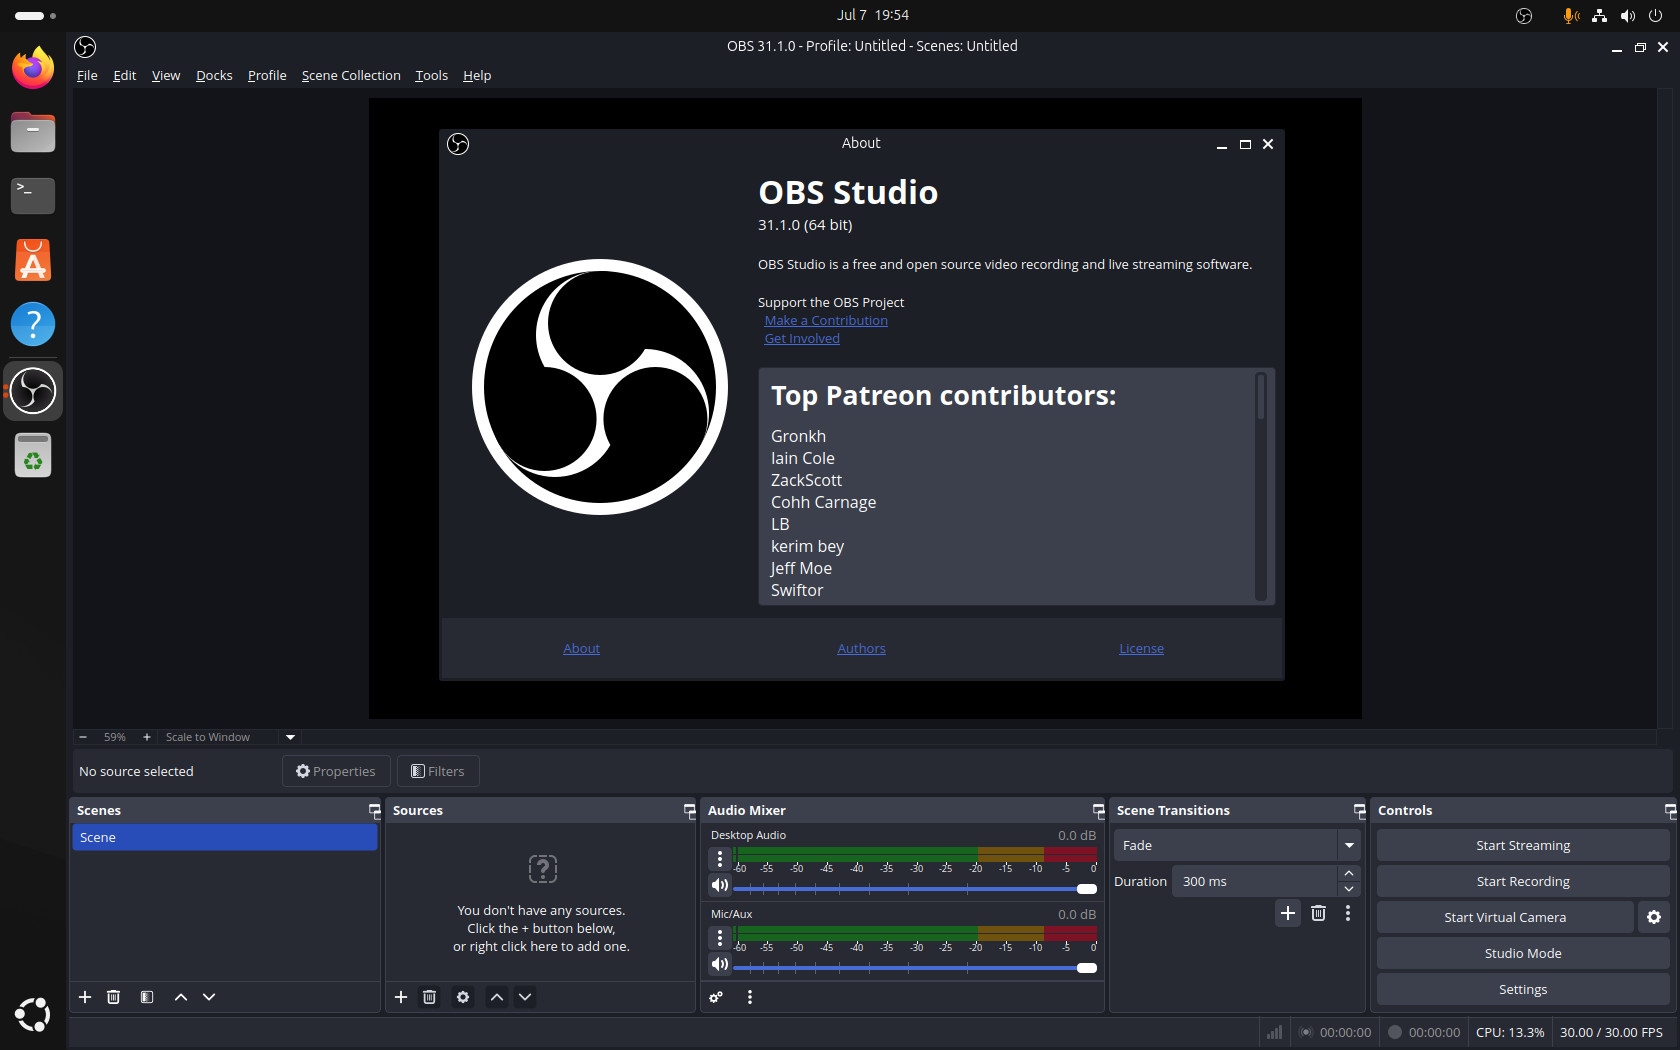Open Desktop Audio options menu dots
The width and height of the screenshot is (1680, 1050).
click(720, 859)
